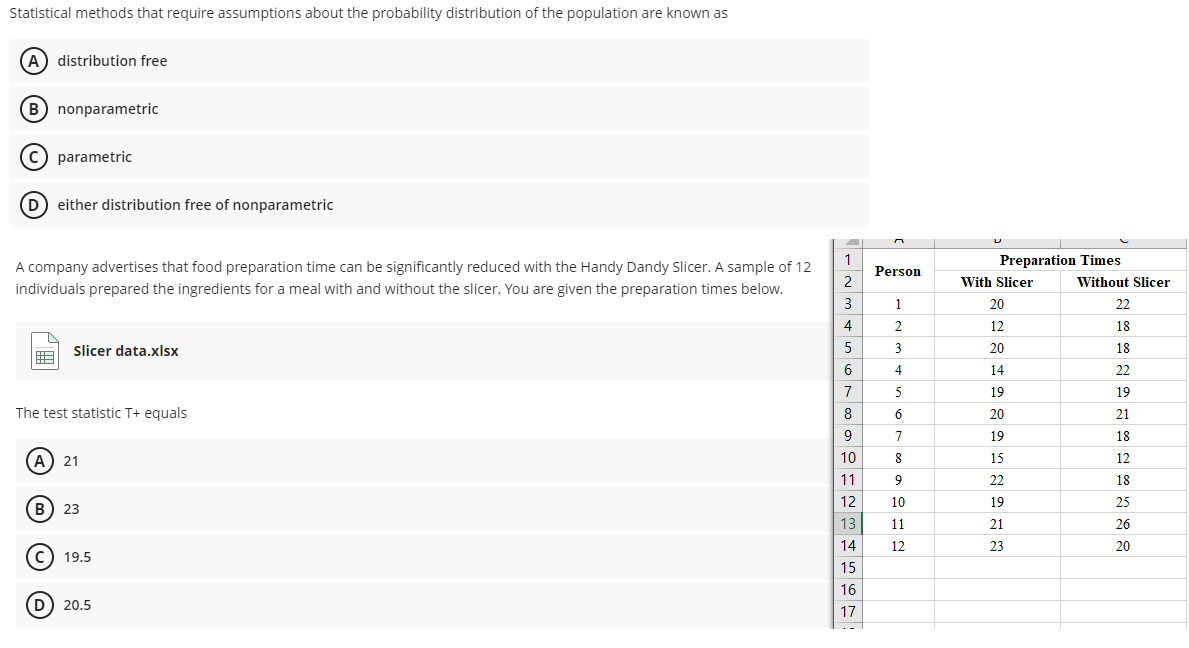Open the Slicer data.xlsx file link
This screenshot has width=1189, height=648.
coord(124,351)
